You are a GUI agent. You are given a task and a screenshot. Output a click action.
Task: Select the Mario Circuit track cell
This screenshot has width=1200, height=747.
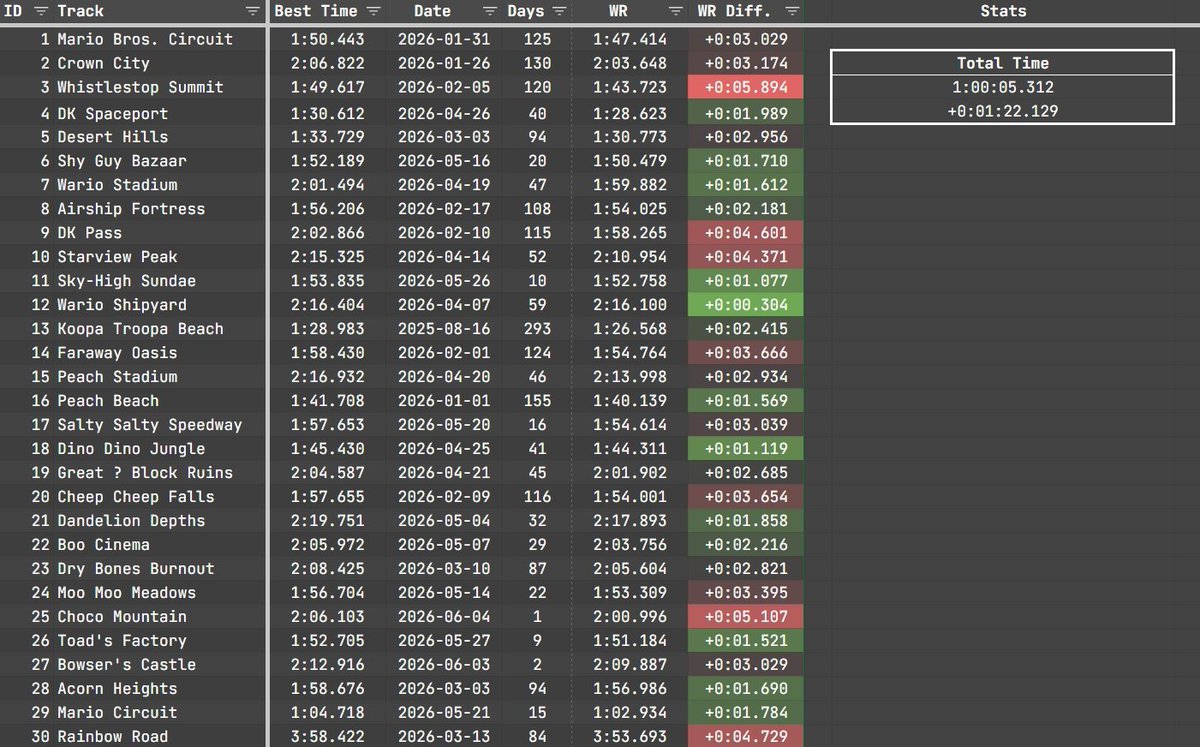tap(160, 713)
